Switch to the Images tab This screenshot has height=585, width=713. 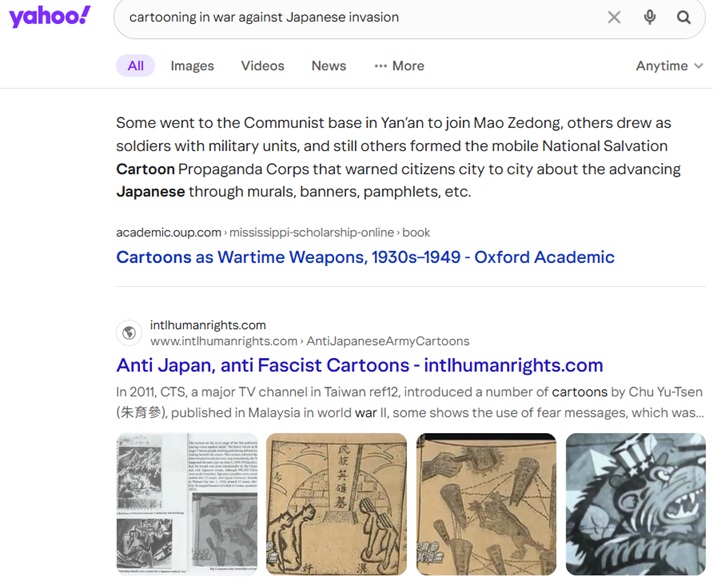[x=192, y=66]
